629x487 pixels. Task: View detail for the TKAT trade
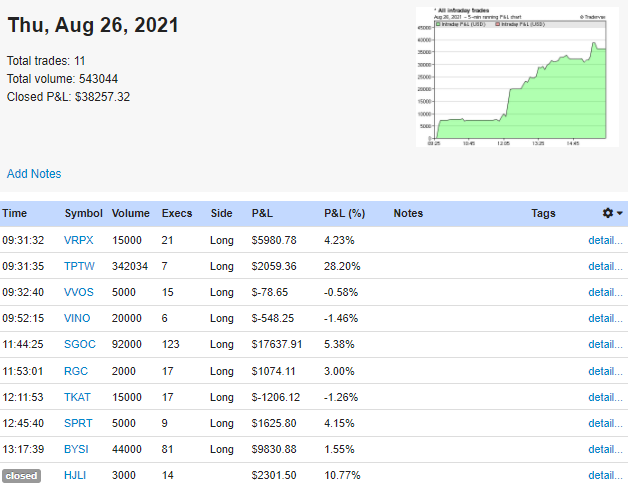pos(605,398)
